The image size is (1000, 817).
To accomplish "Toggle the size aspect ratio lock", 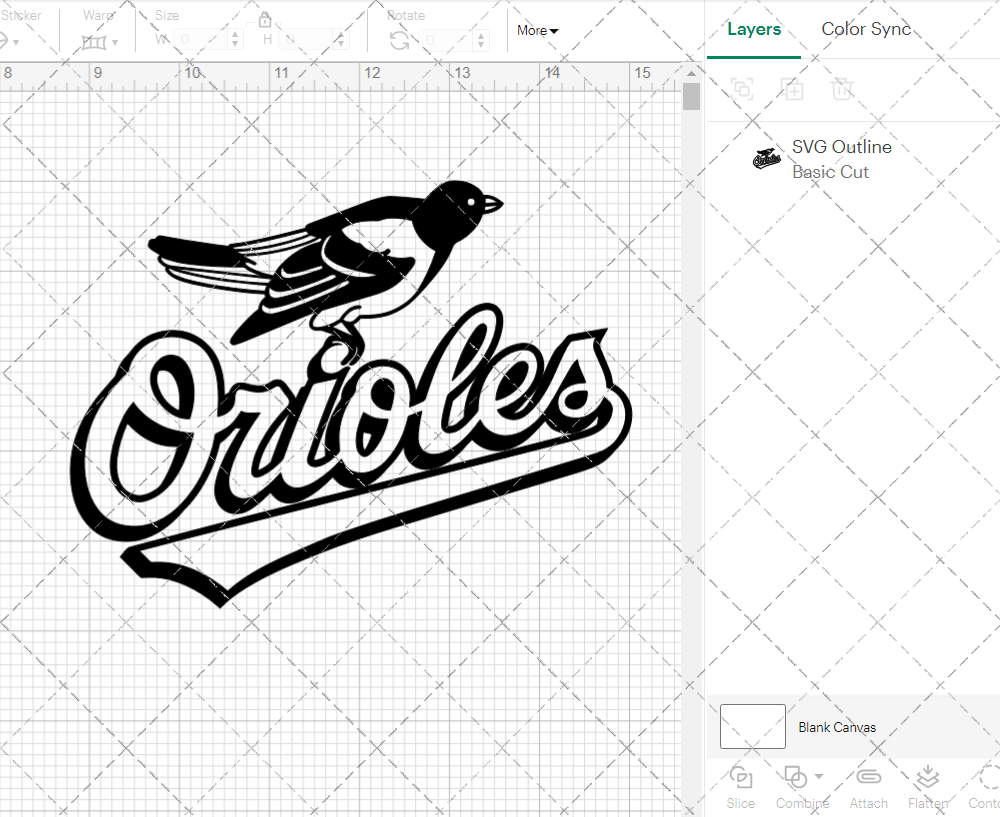I will pyautogui.click(x=265, y=20).
